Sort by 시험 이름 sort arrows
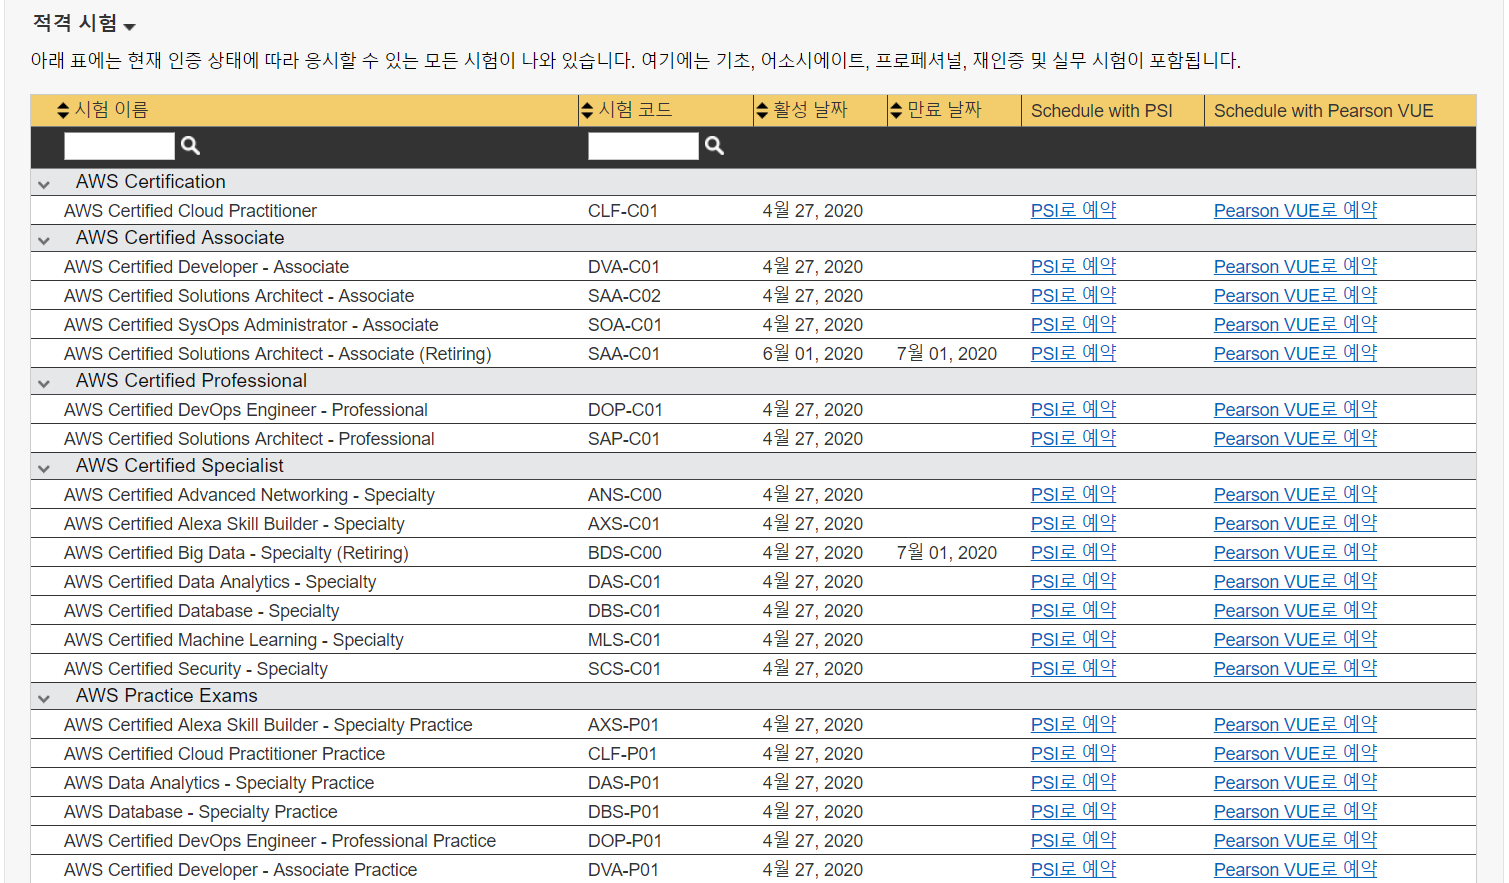This screenshot has height=883, width=1509. [x=63, y=110]
